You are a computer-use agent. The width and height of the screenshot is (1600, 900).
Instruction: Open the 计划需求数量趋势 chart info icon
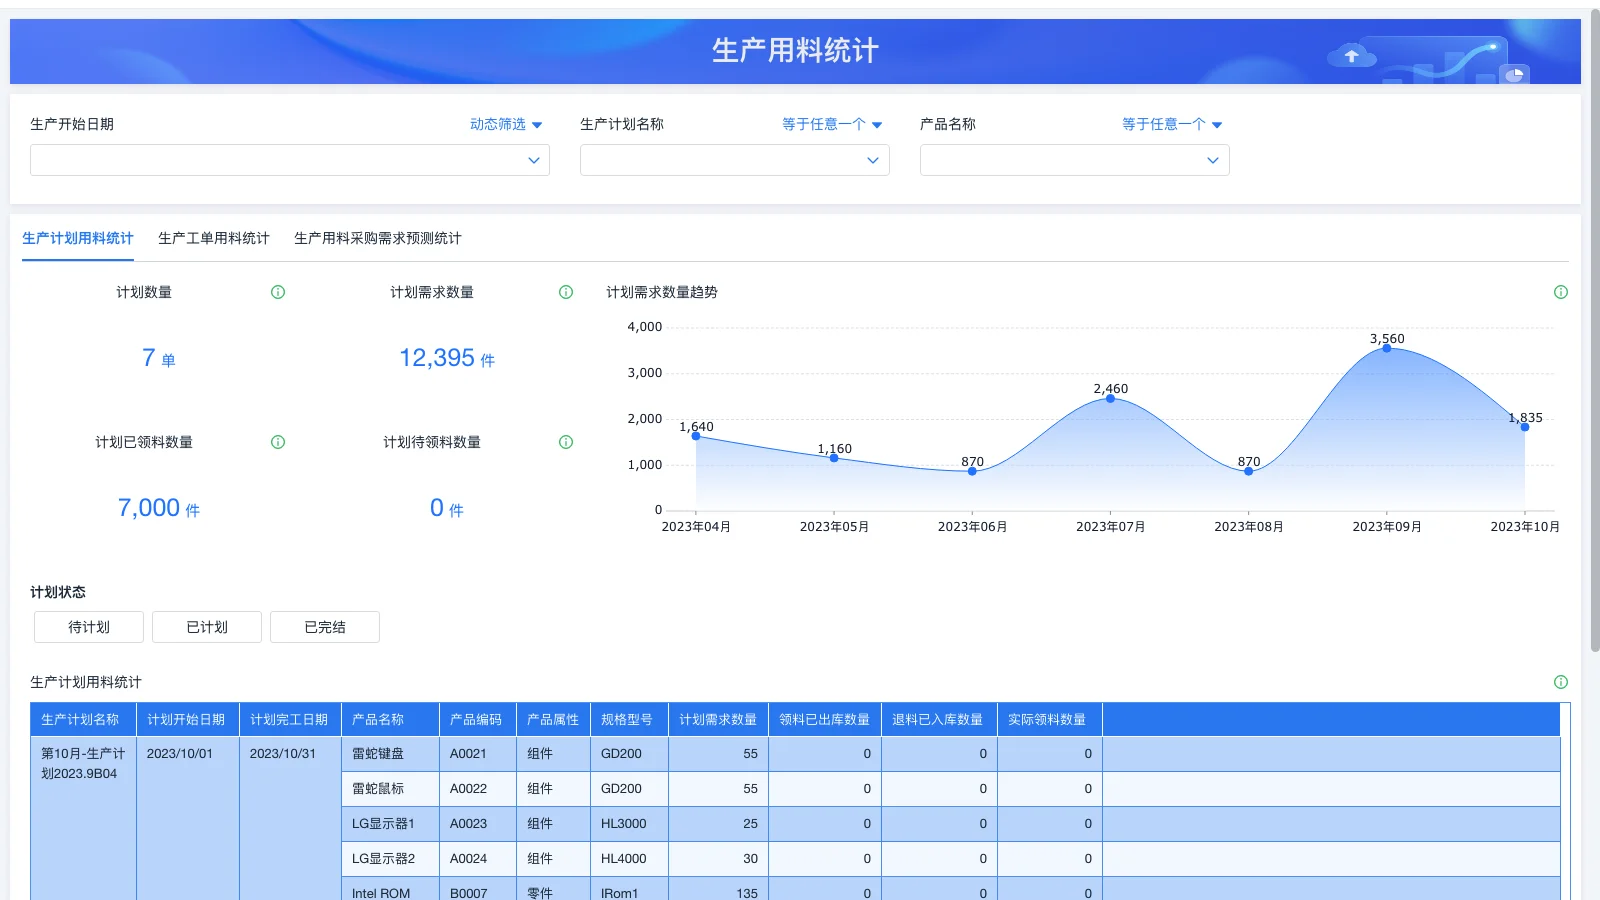pos(1560,292)
